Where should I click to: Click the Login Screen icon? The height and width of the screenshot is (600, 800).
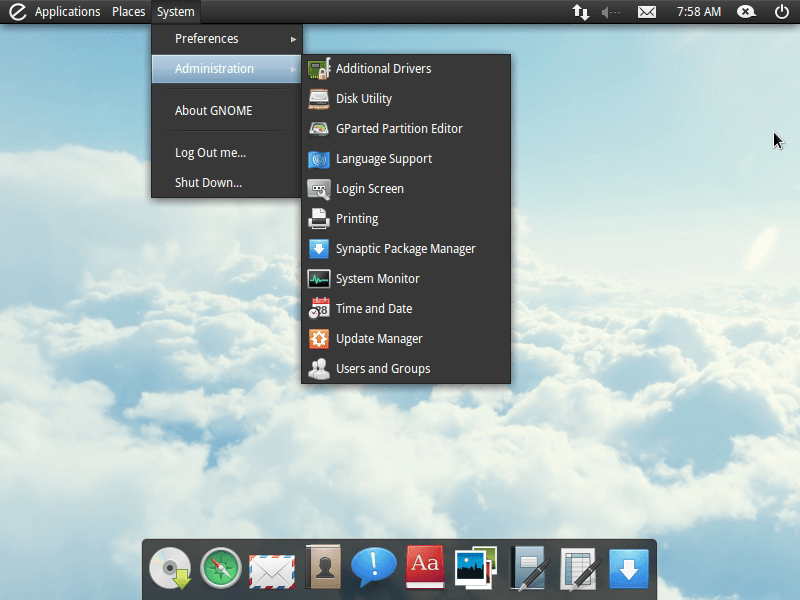point(319,189)
